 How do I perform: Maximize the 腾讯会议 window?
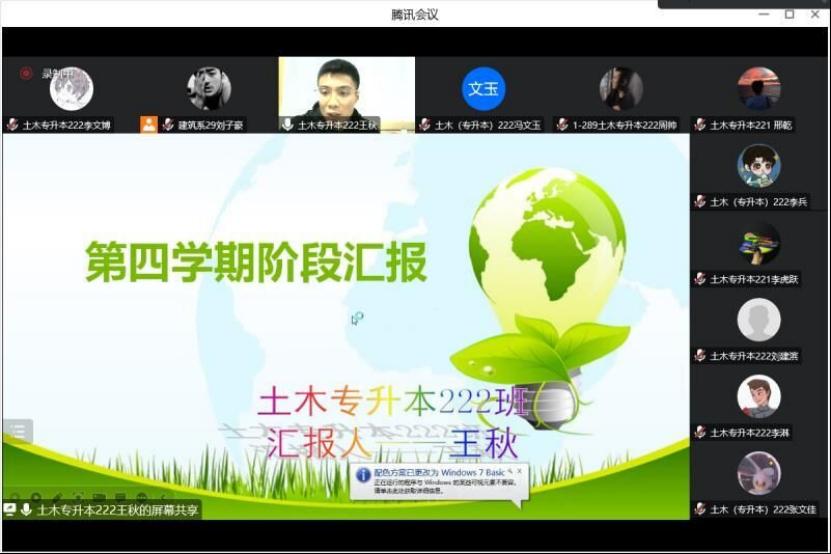(789, 14)
